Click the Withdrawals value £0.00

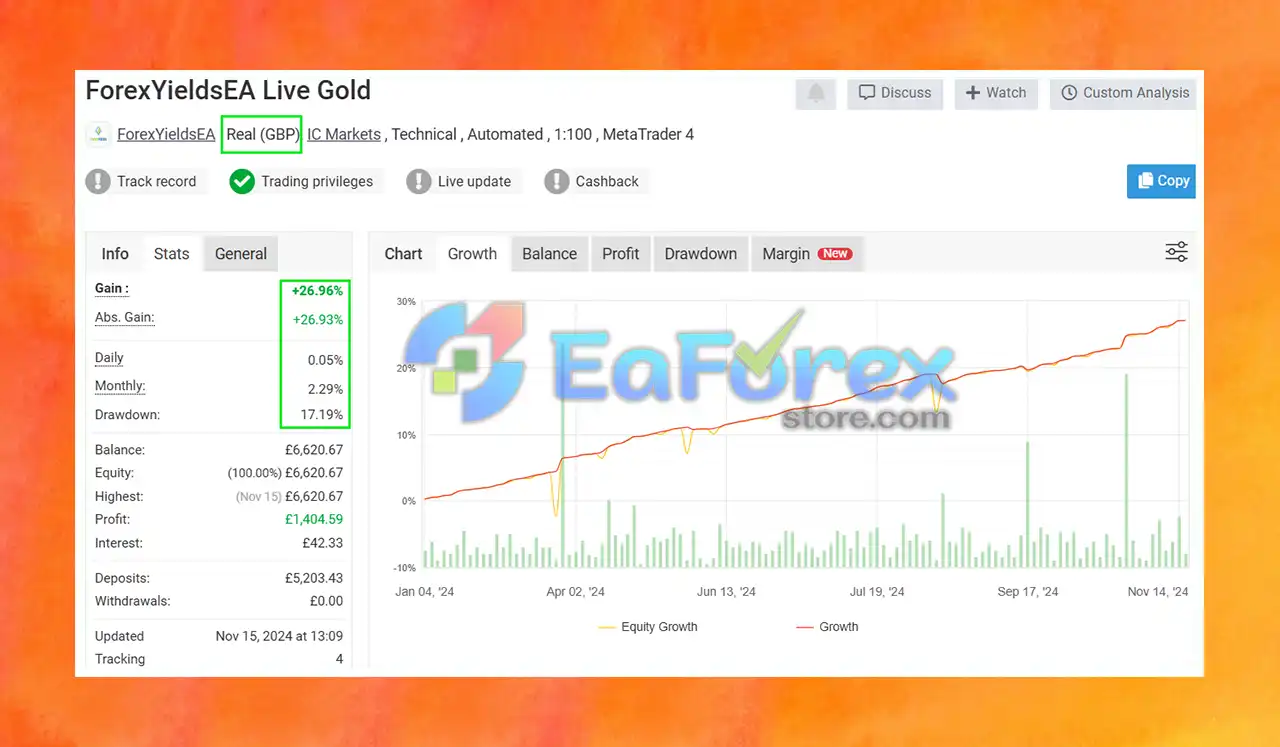326,601
